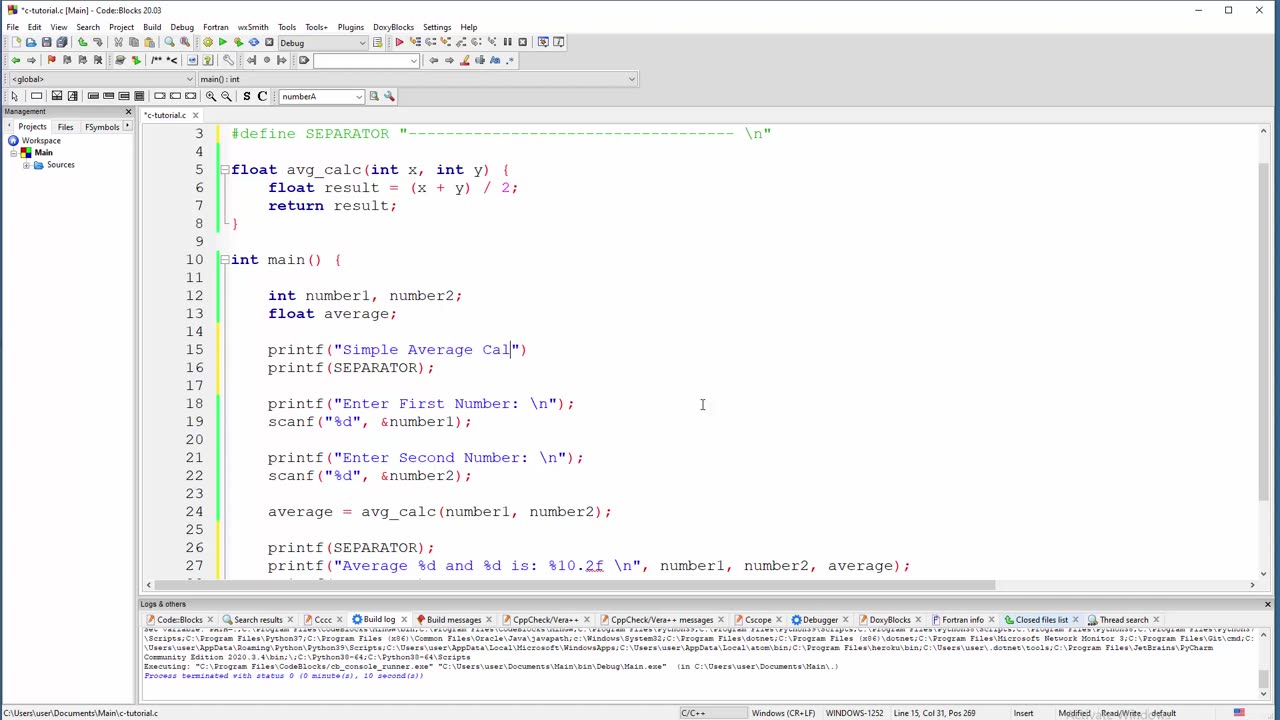Abort the current build
Screen dimensions: 1280x720
tap(269, 42)
